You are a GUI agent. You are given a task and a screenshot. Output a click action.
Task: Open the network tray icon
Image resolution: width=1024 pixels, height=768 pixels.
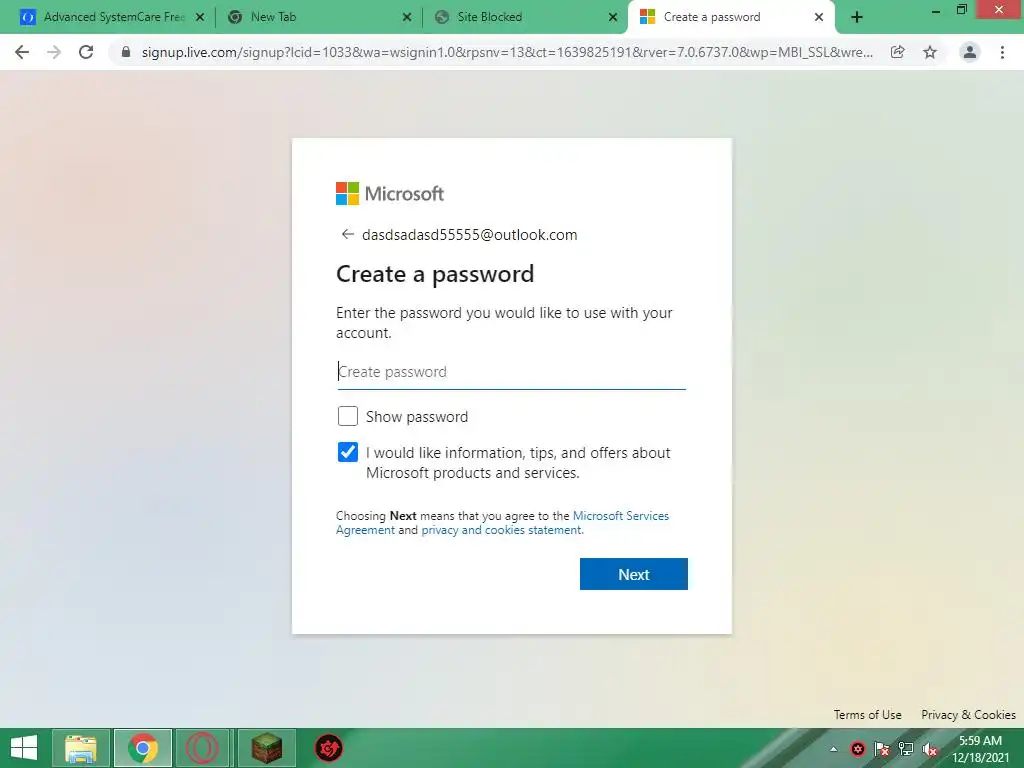(906, 749)
